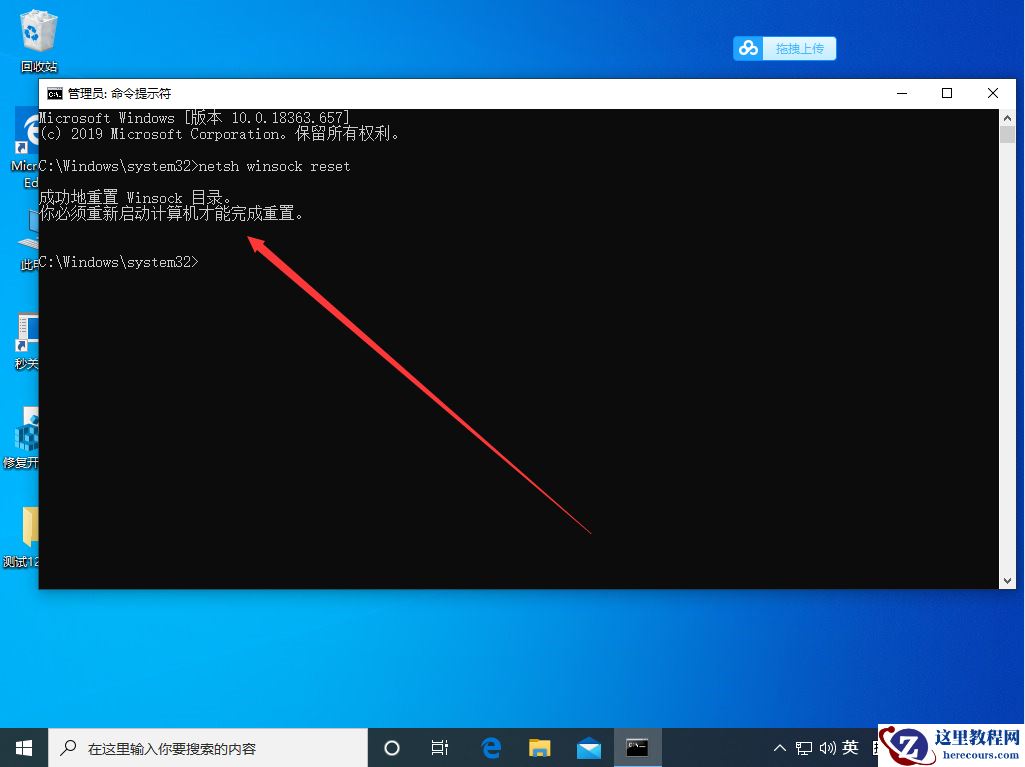Open the network icon in the tray

(803, 747)
